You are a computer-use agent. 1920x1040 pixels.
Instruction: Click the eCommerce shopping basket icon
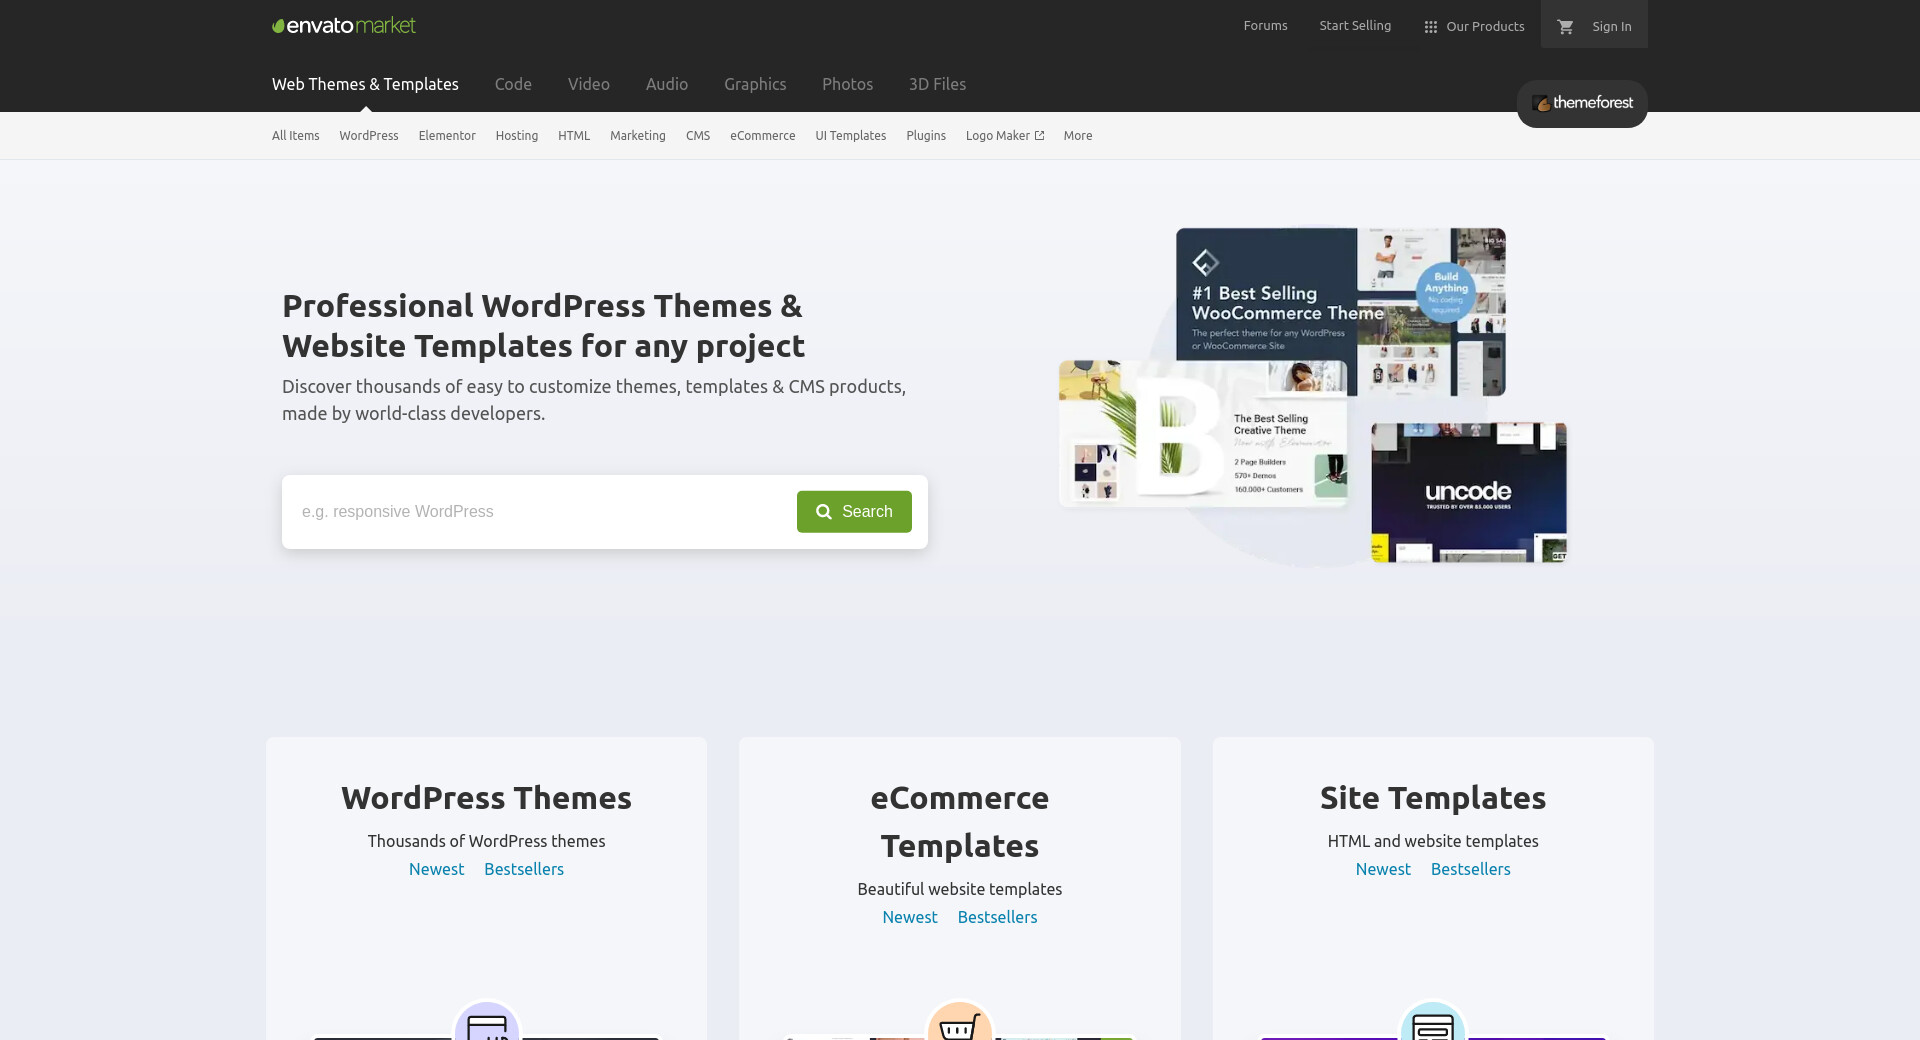pos(960,1023)
